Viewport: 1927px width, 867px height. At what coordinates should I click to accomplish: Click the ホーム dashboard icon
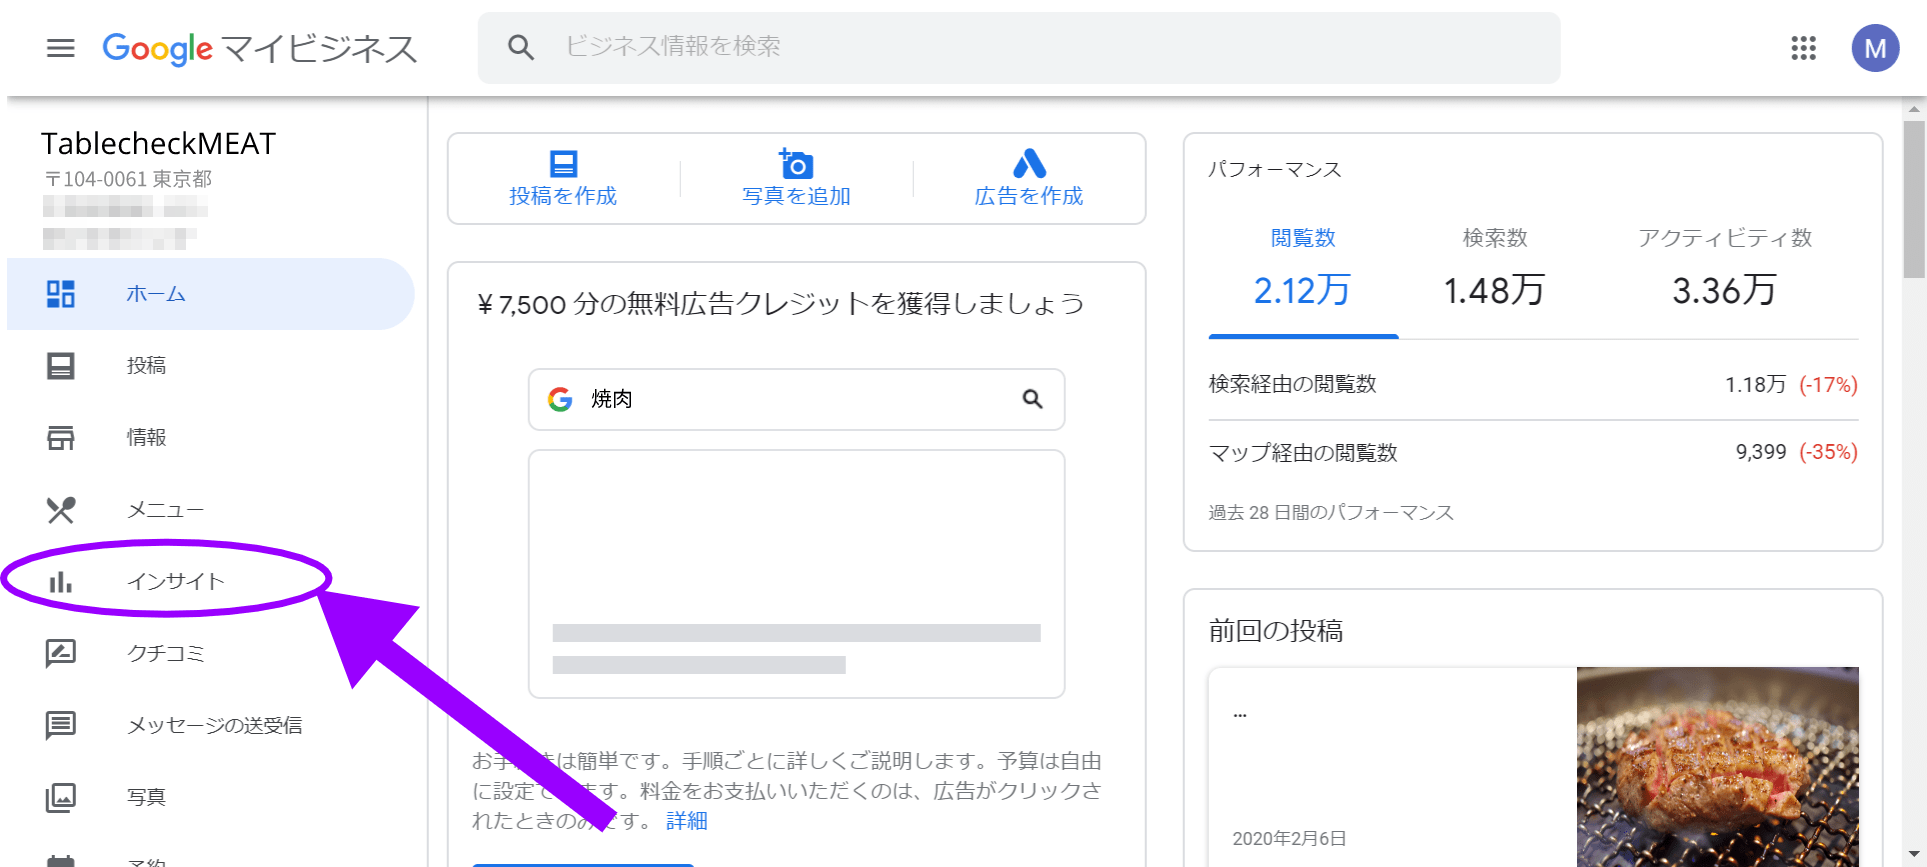click(61, 294)
